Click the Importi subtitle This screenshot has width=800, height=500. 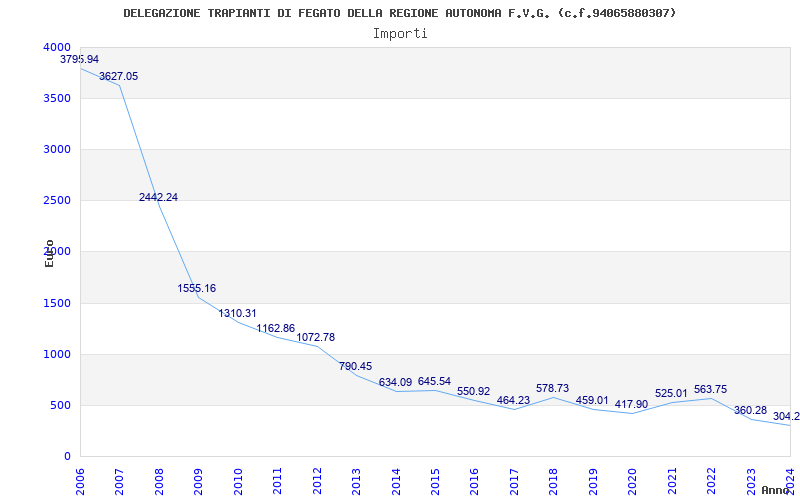pos(400,34)
